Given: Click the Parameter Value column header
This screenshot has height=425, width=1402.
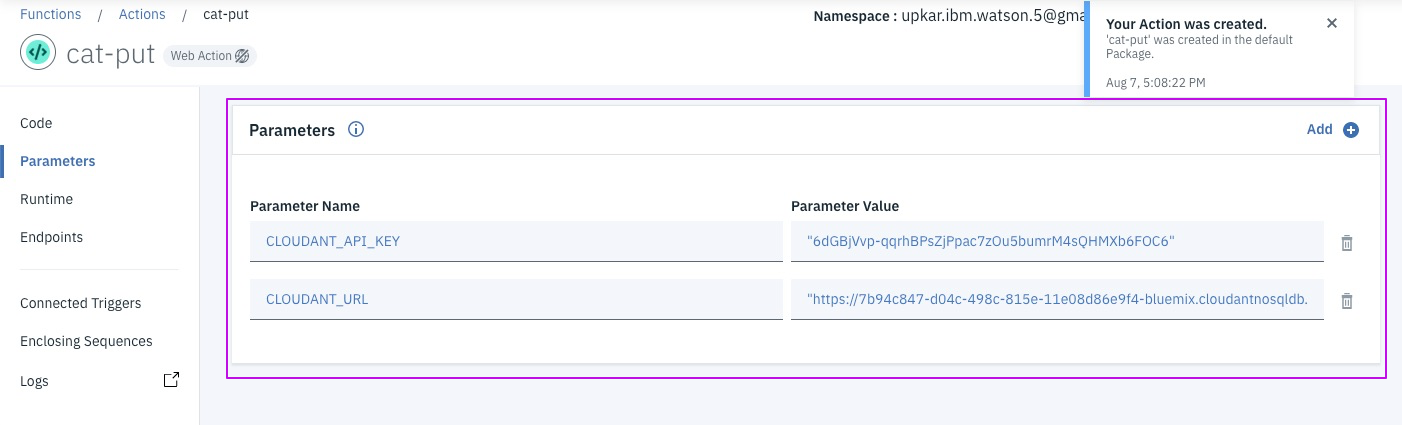Looking at the screenshot, I should tap(845, 206).
